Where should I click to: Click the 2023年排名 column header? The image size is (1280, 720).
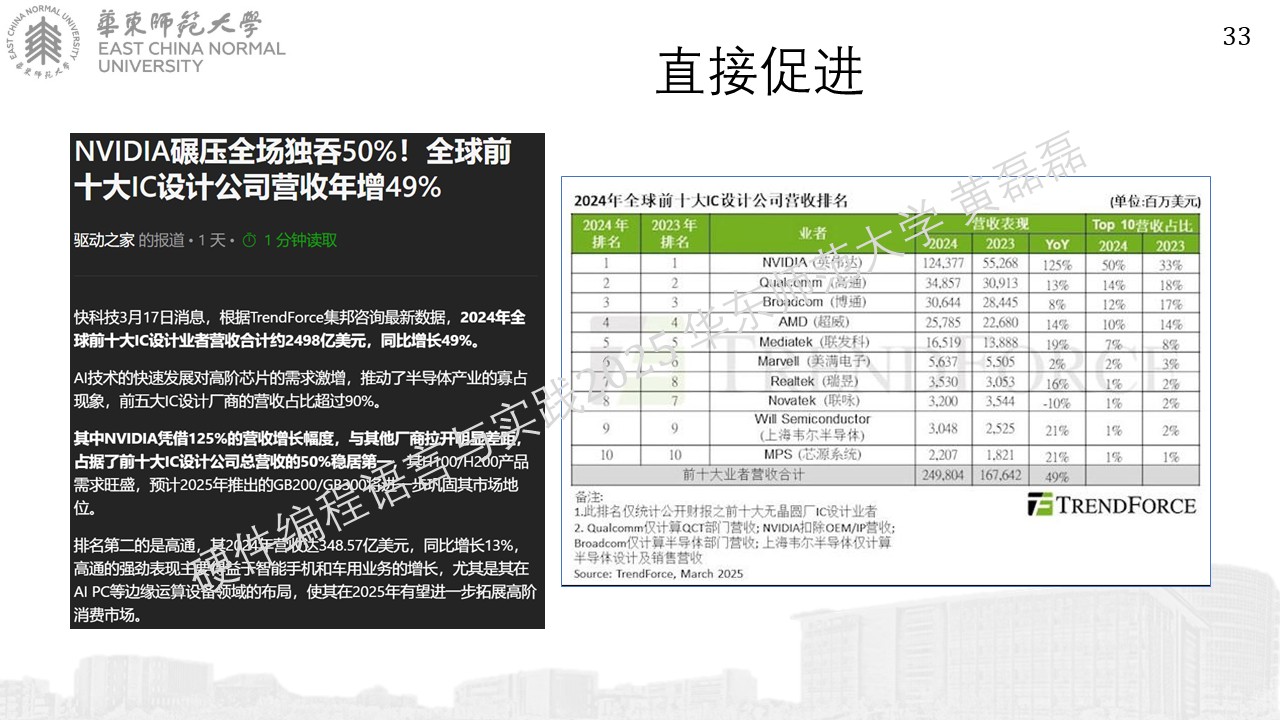tap(674, 233)
